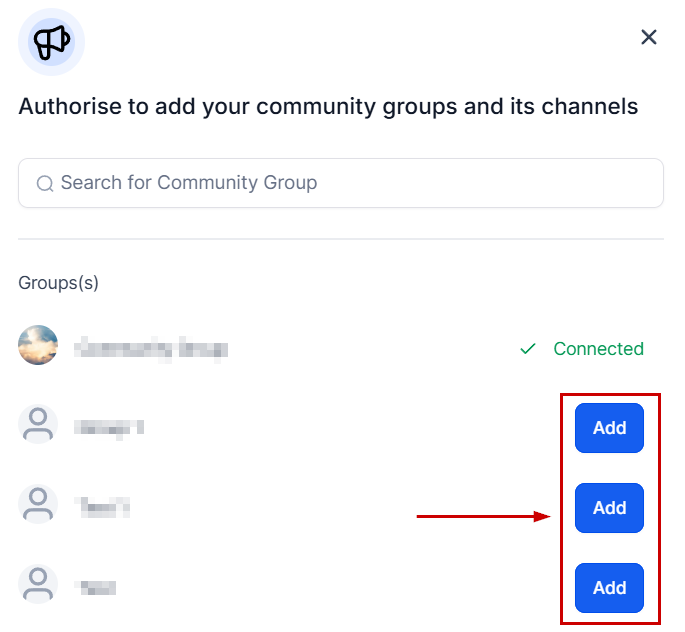Click the divider line below the search field
Viewport: 685px width, 632px height.
pyautogui.click(x=341, y=239)
